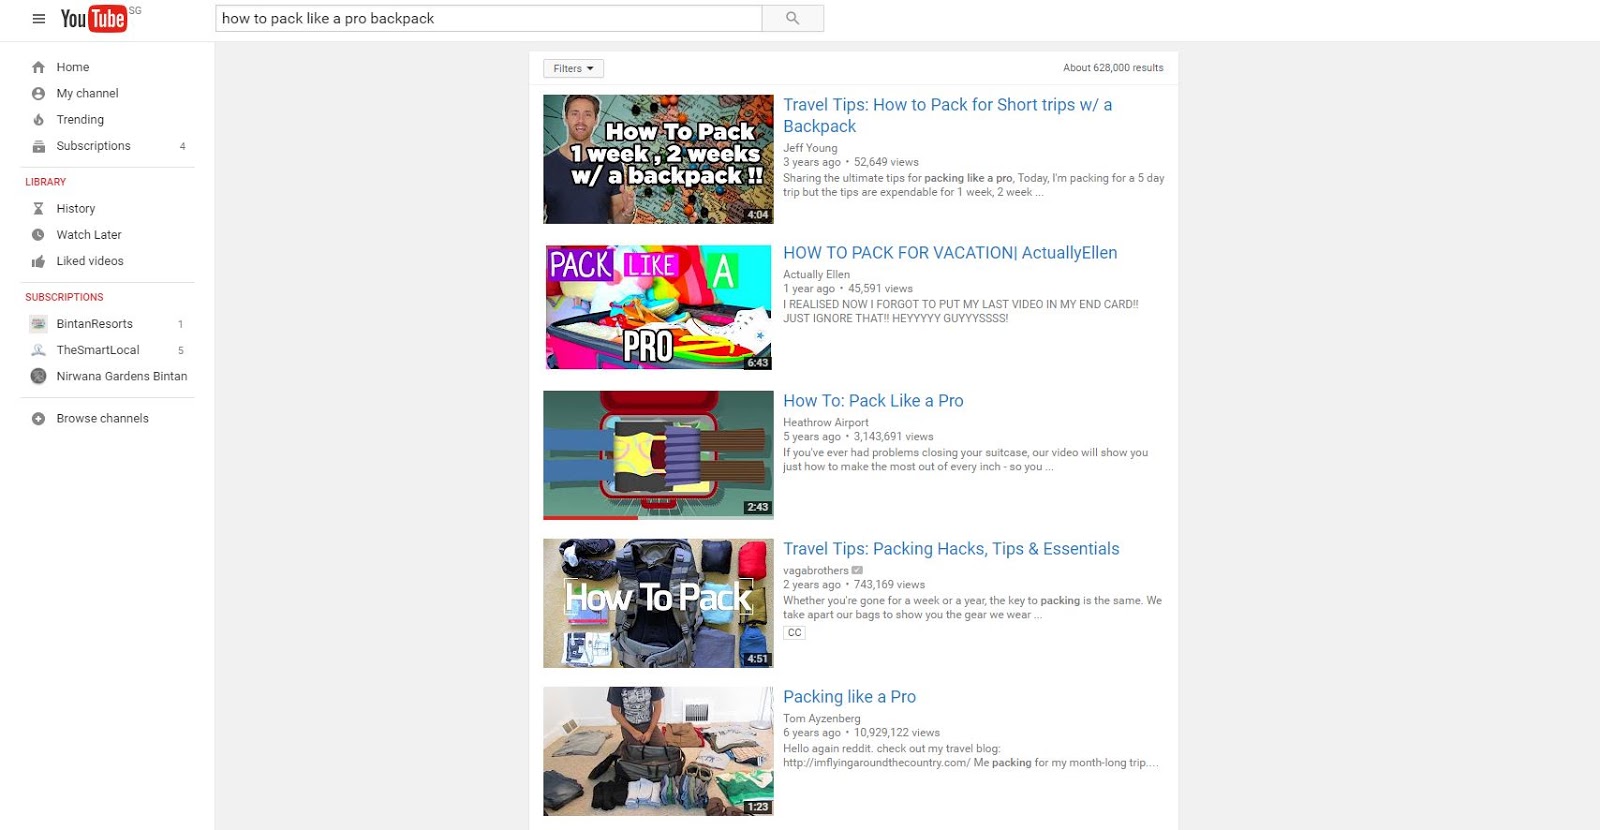This screenshot has width=1600, height=830.
Task: Click the search input field
Action: pos(488,18)
